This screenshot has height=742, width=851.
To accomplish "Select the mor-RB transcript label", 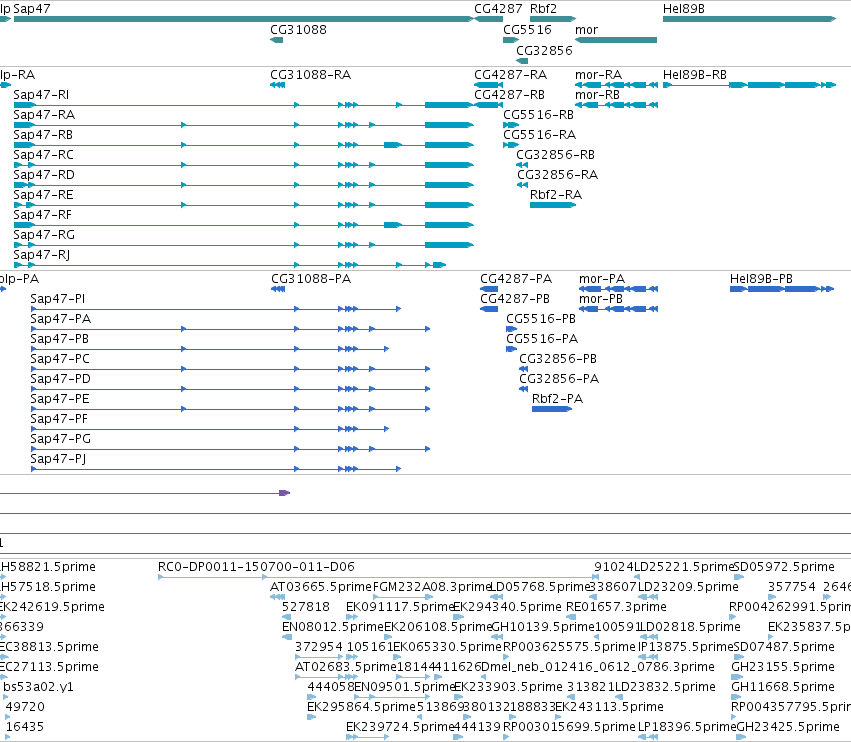I will point(597,95).
